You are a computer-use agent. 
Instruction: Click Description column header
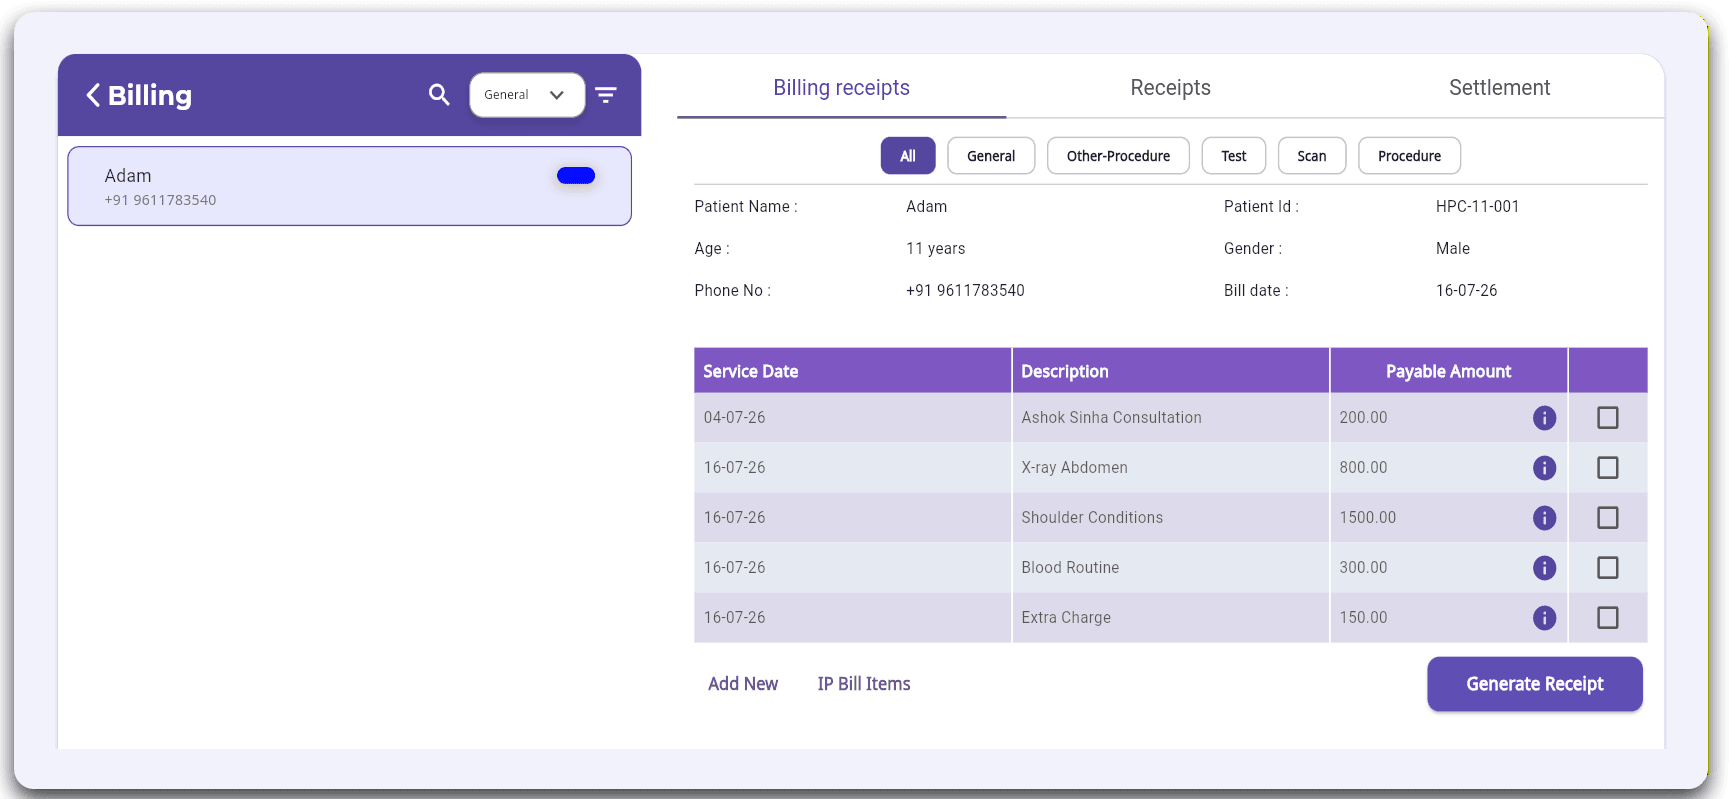(1170, 371)
